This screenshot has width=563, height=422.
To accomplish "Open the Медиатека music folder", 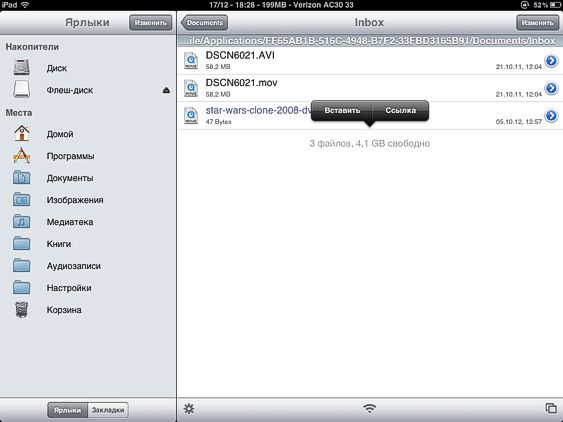I will pyautogui.click(x=22, y=222).
